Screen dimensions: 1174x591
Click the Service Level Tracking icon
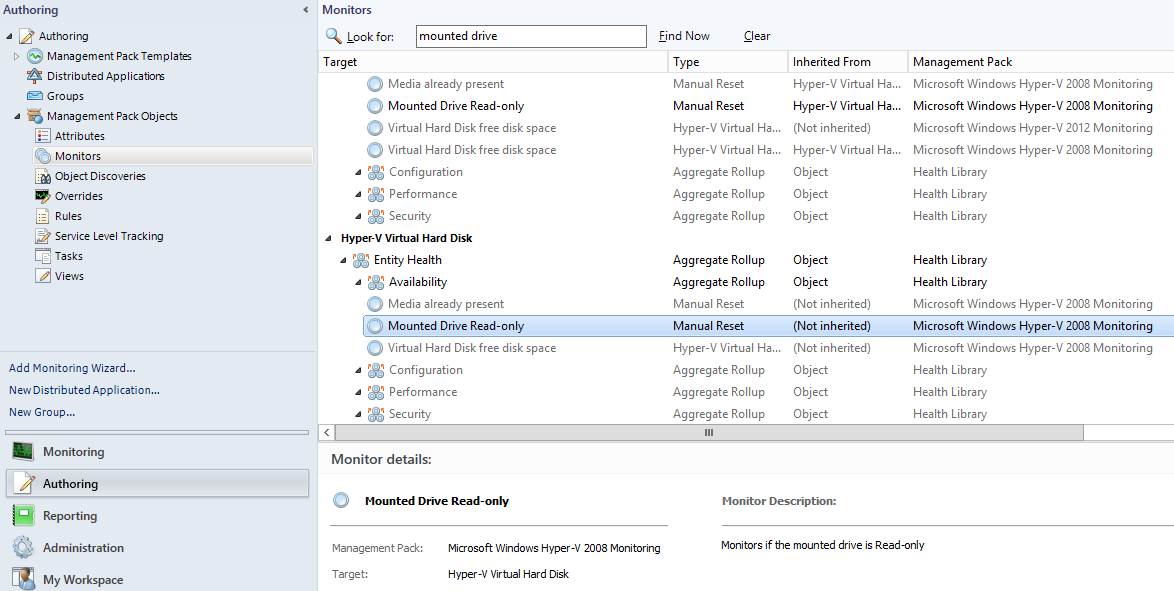(43, 236)
